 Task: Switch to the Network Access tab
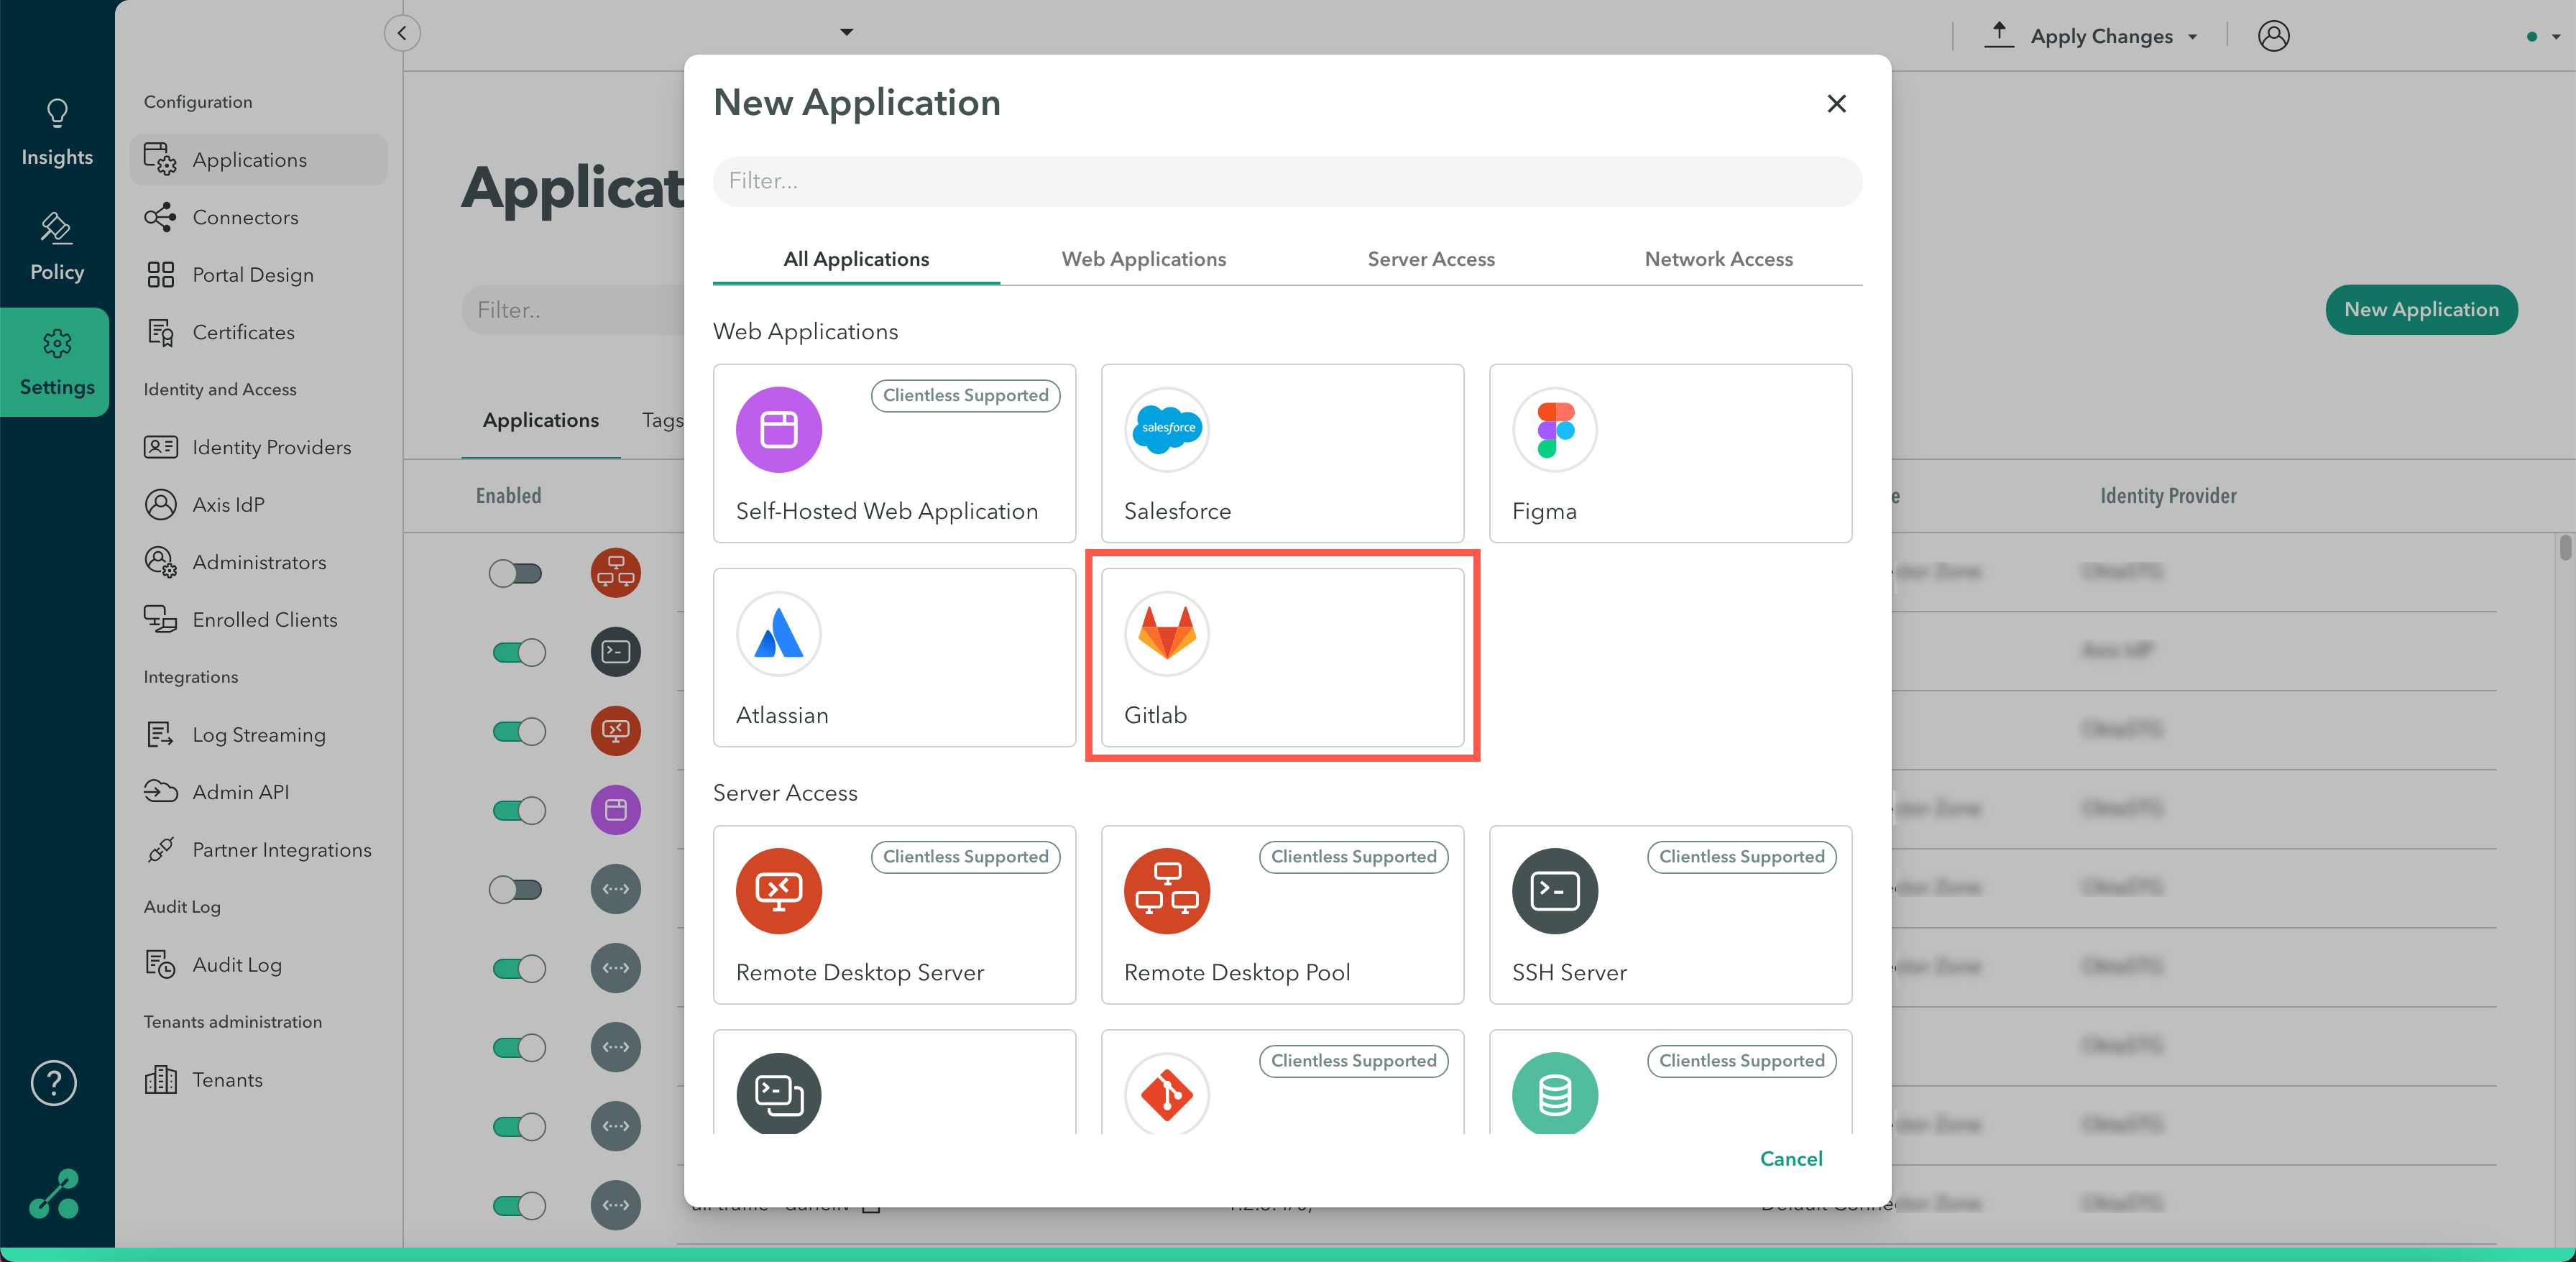1718,259
